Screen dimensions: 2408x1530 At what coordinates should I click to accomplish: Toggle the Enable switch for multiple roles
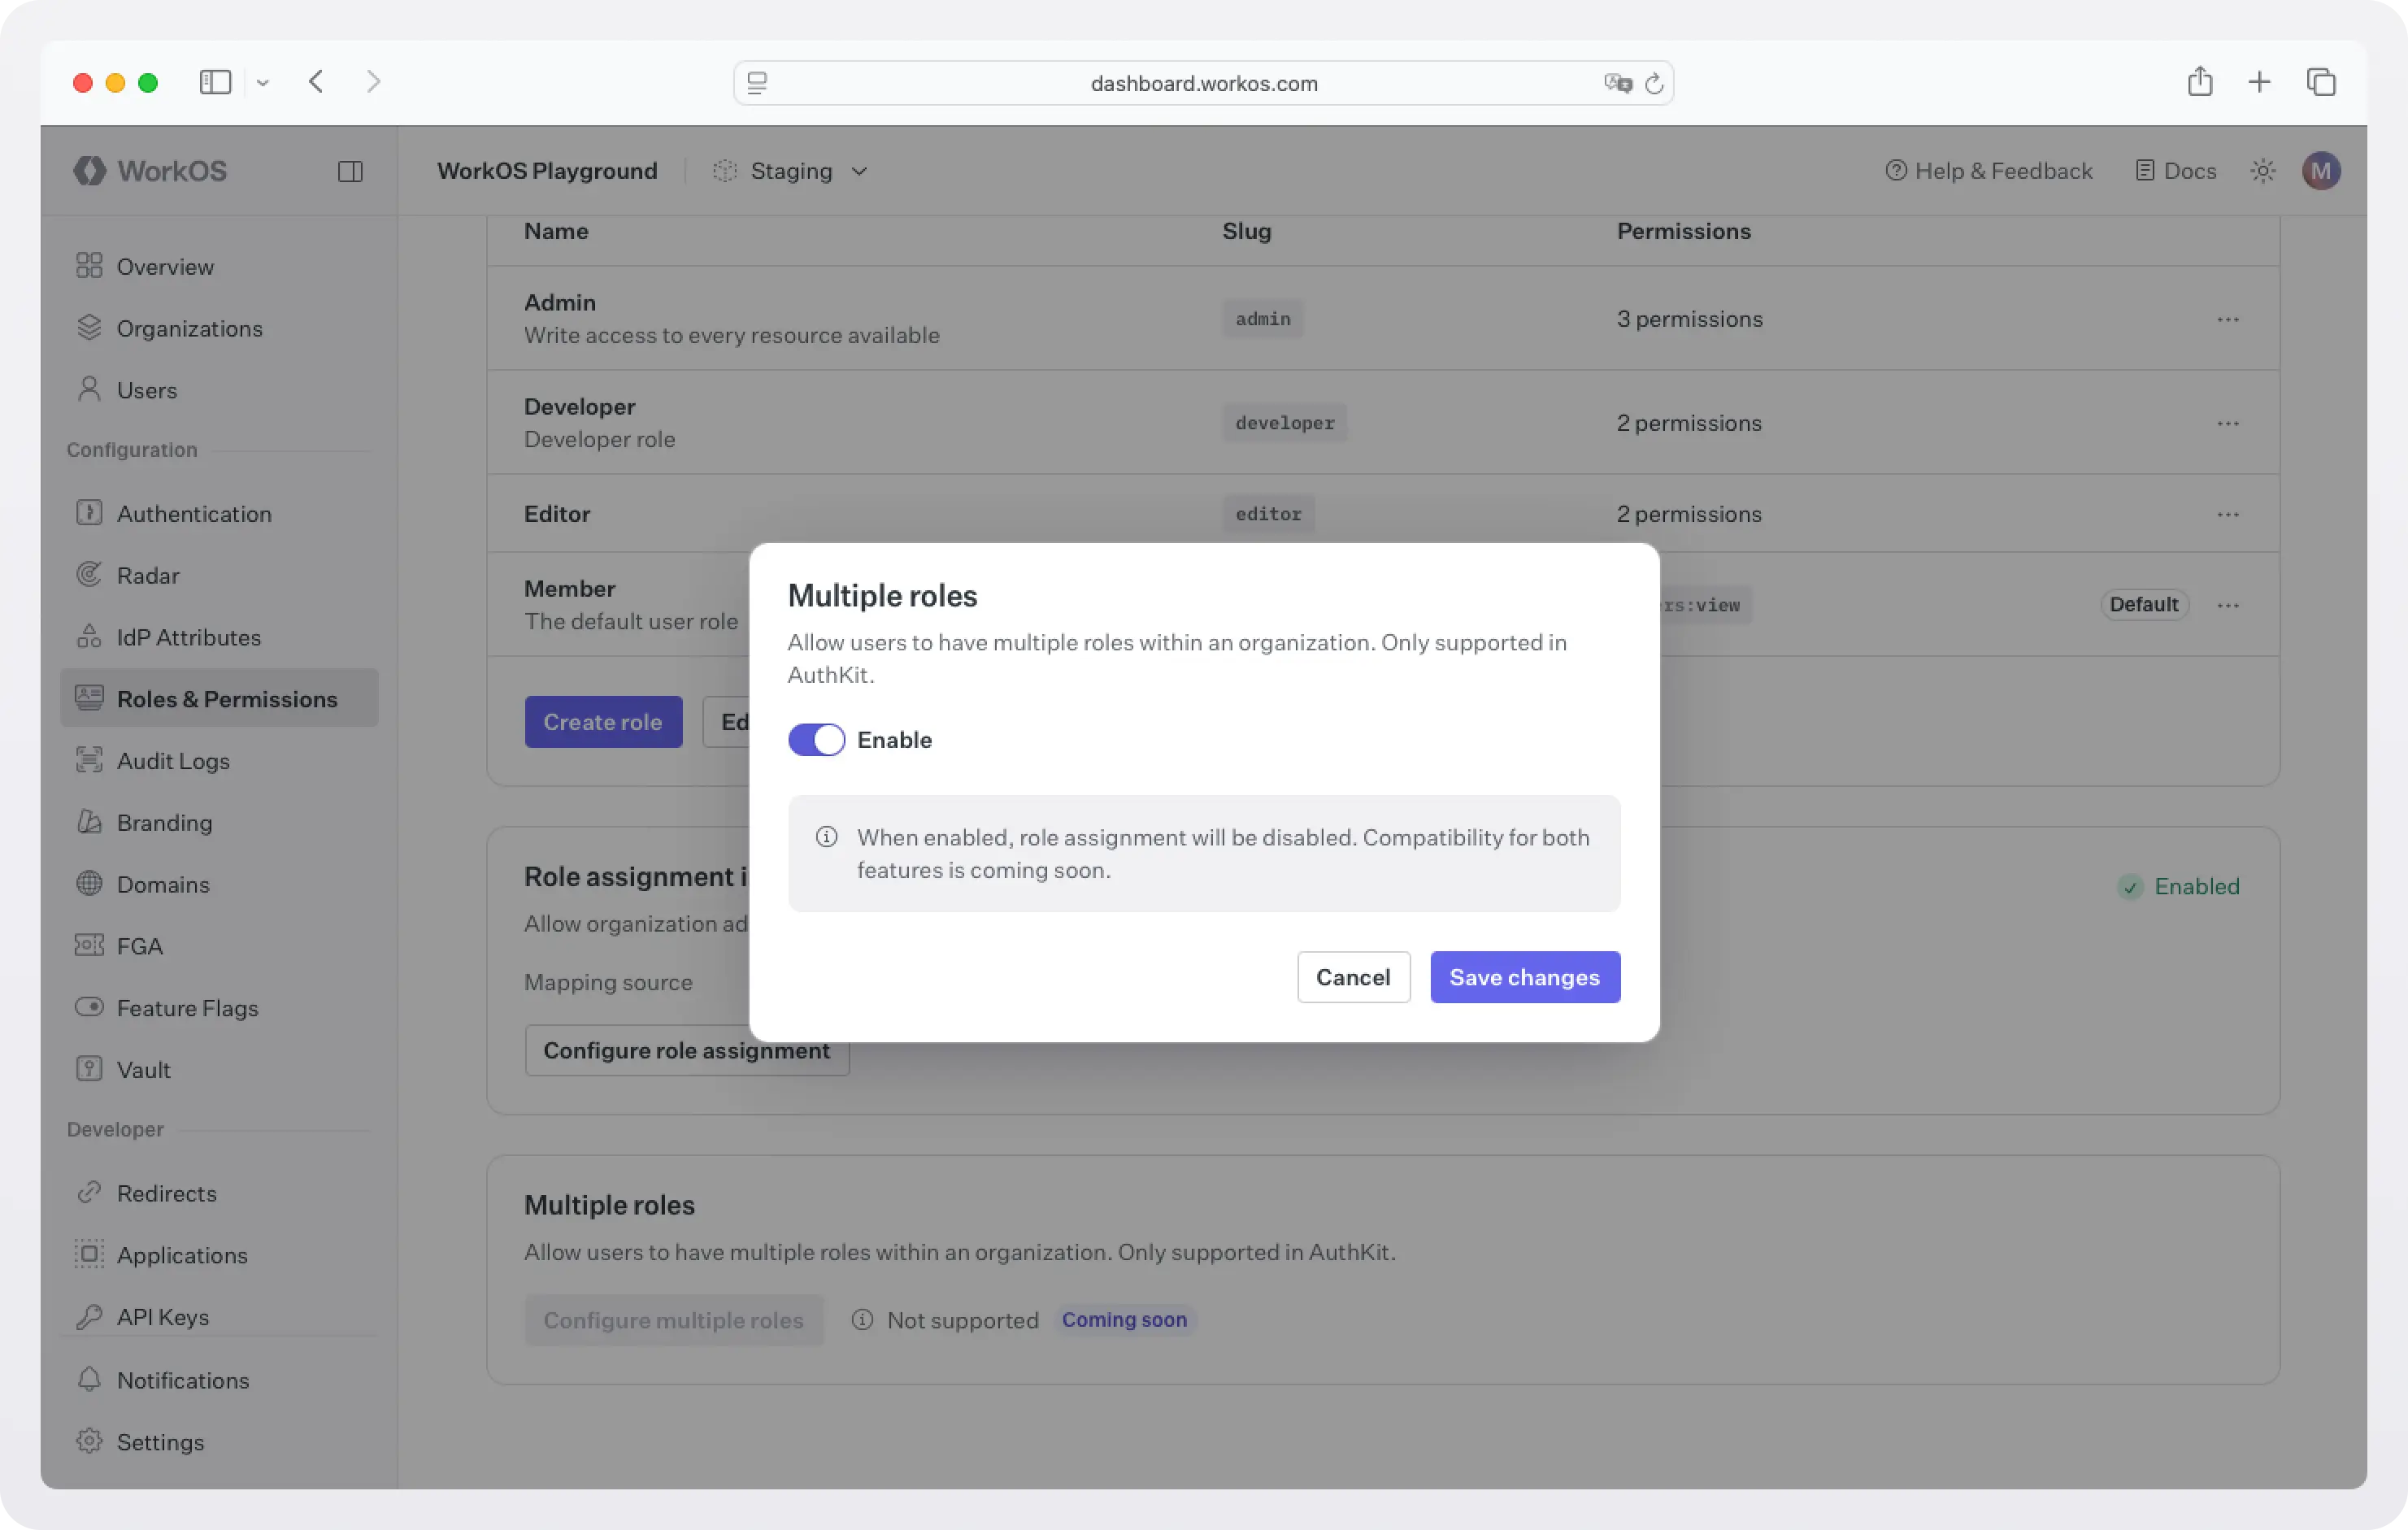(816, 740)
